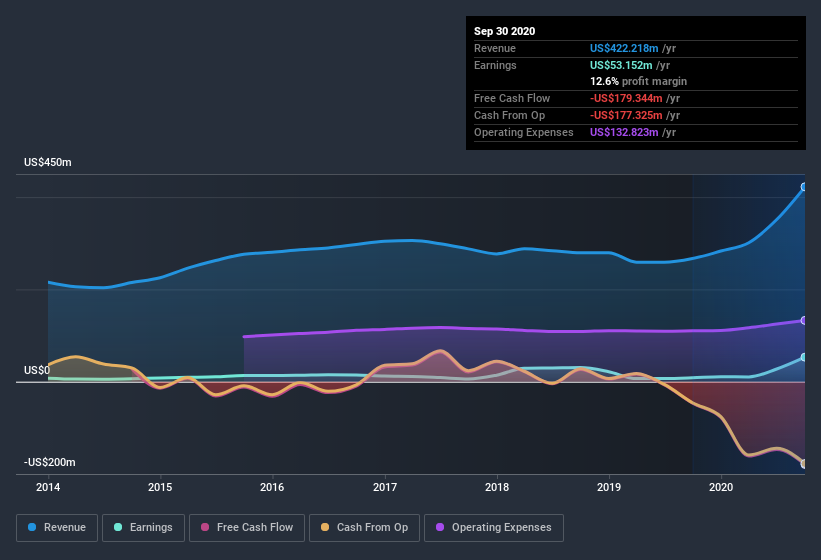Click the blue Revenue endpoint marker
Image resolution: width=821 pixels, height=560 pixels.
coord(804,187)
